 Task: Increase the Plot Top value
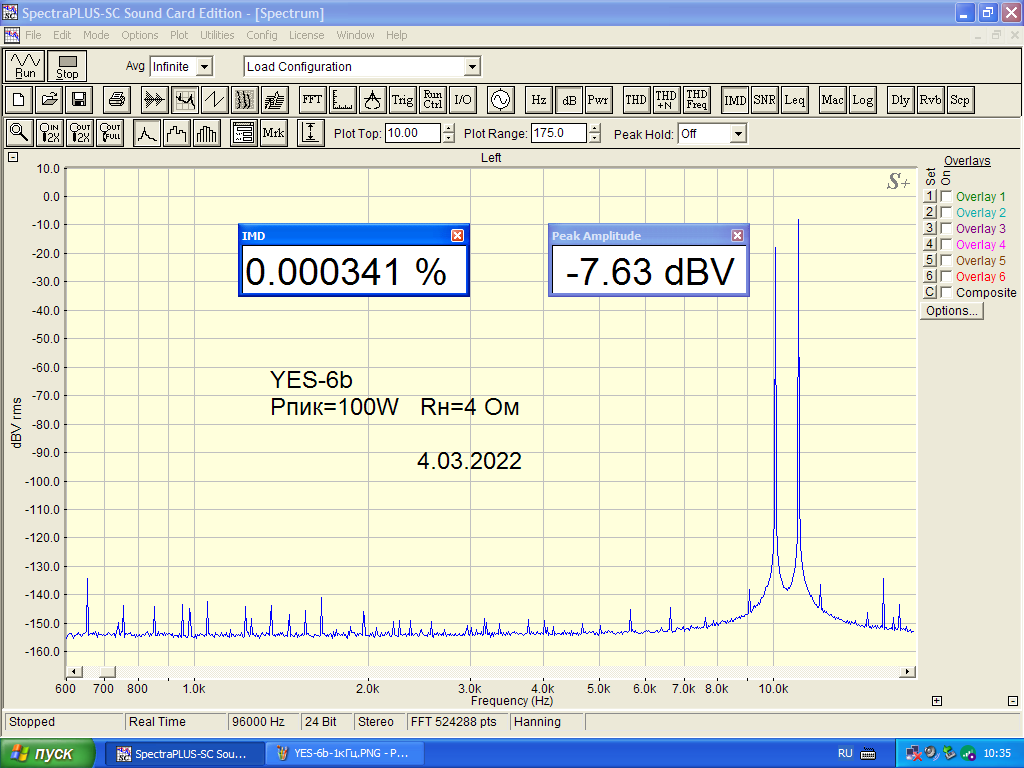click(x=449, y=129)
